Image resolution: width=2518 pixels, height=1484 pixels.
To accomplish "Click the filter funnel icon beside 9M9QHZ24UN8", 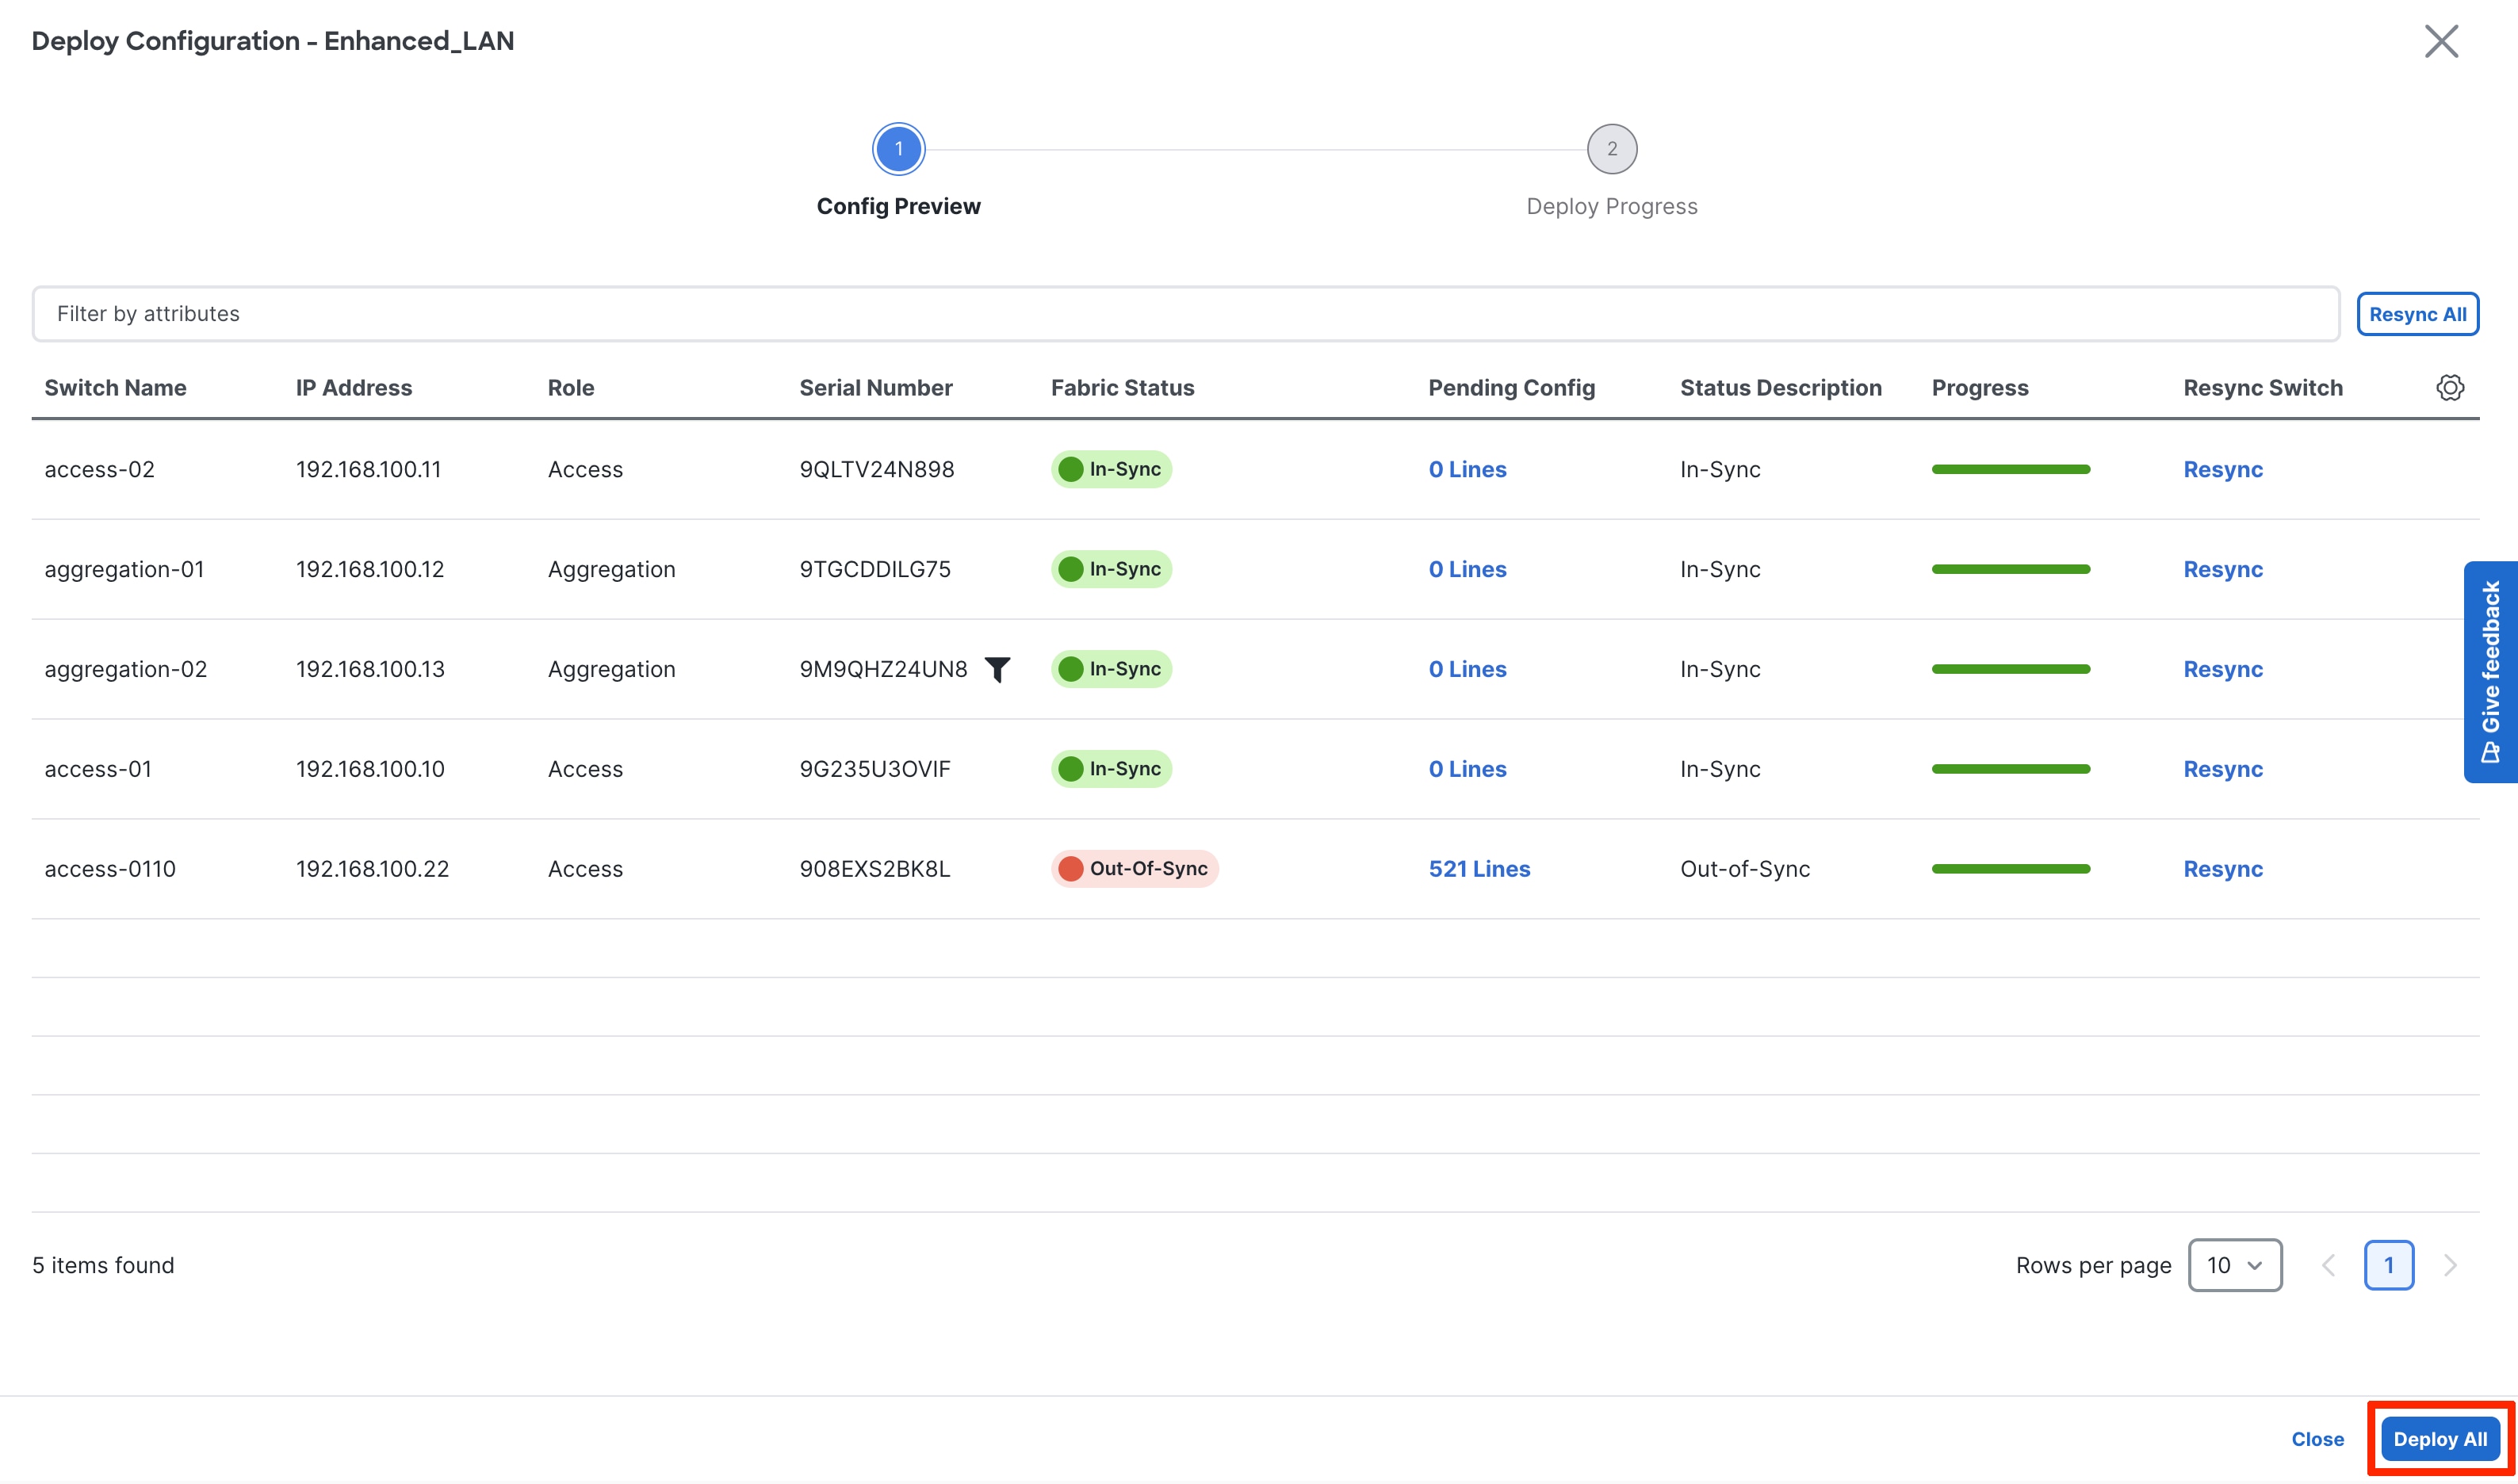I will point(997,669).
